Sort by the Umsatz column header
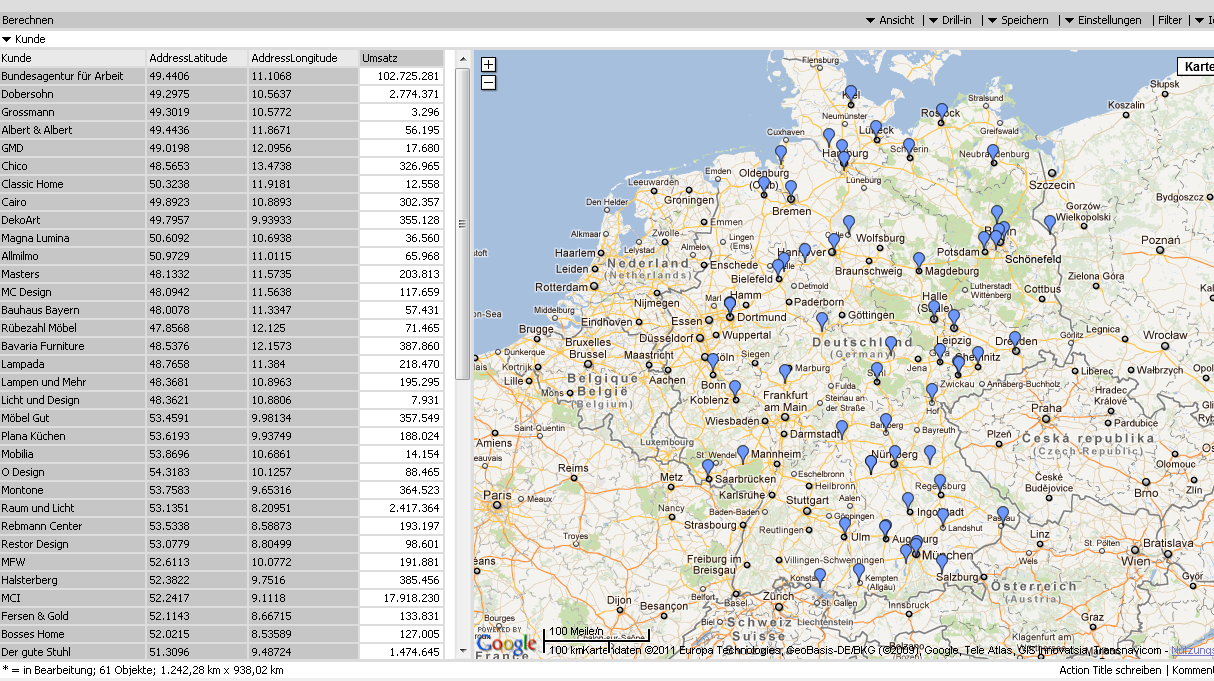 coord(400,58)
